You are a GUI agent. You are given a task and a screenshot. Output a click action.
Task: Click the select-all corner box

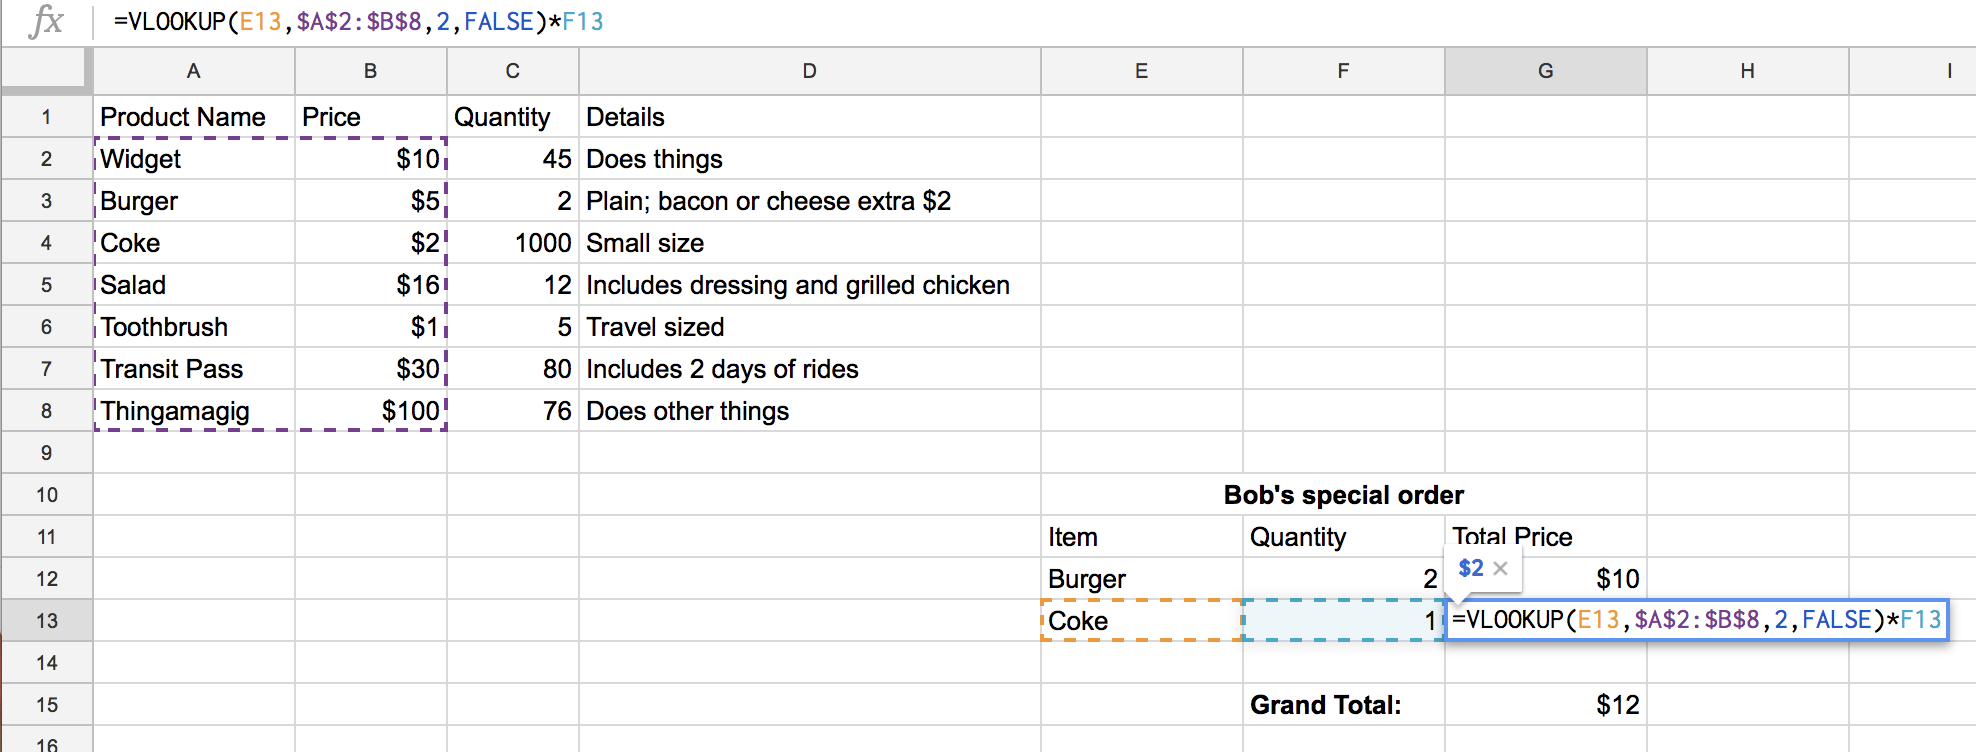click(x=45, y=70)
